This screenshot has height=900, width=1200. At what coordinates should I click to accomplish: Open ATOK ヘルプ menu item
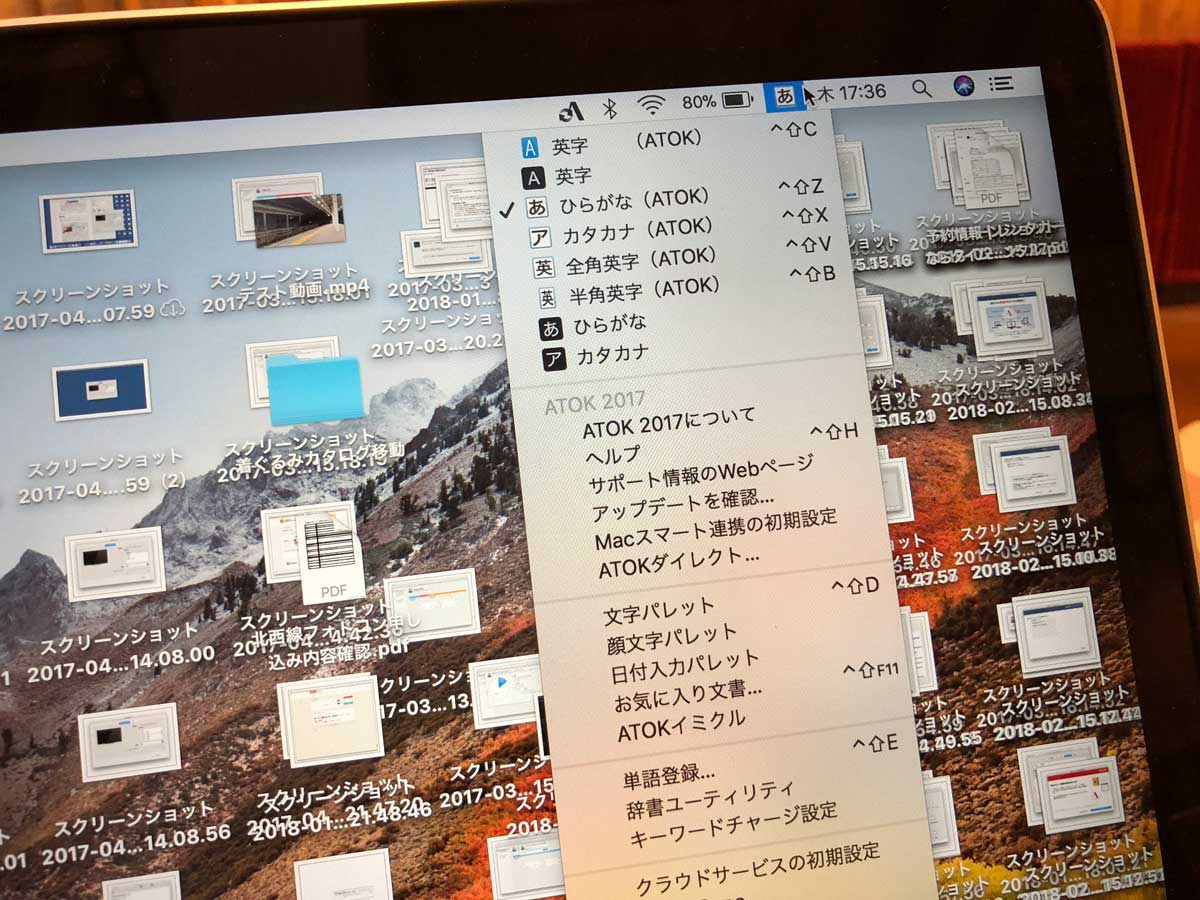(613, 452)
